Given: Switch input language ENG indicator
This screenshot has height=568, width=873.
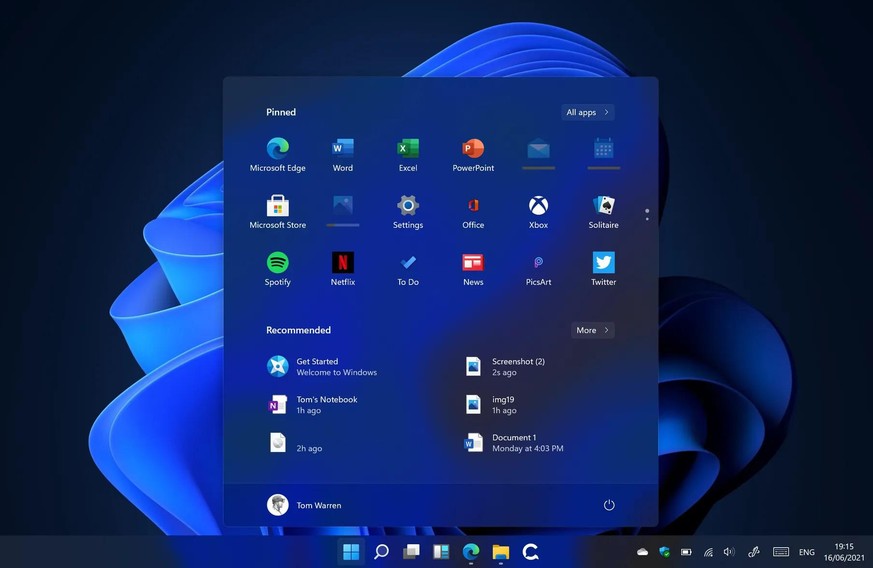Looking at the screenshot, I should (806, 552).
